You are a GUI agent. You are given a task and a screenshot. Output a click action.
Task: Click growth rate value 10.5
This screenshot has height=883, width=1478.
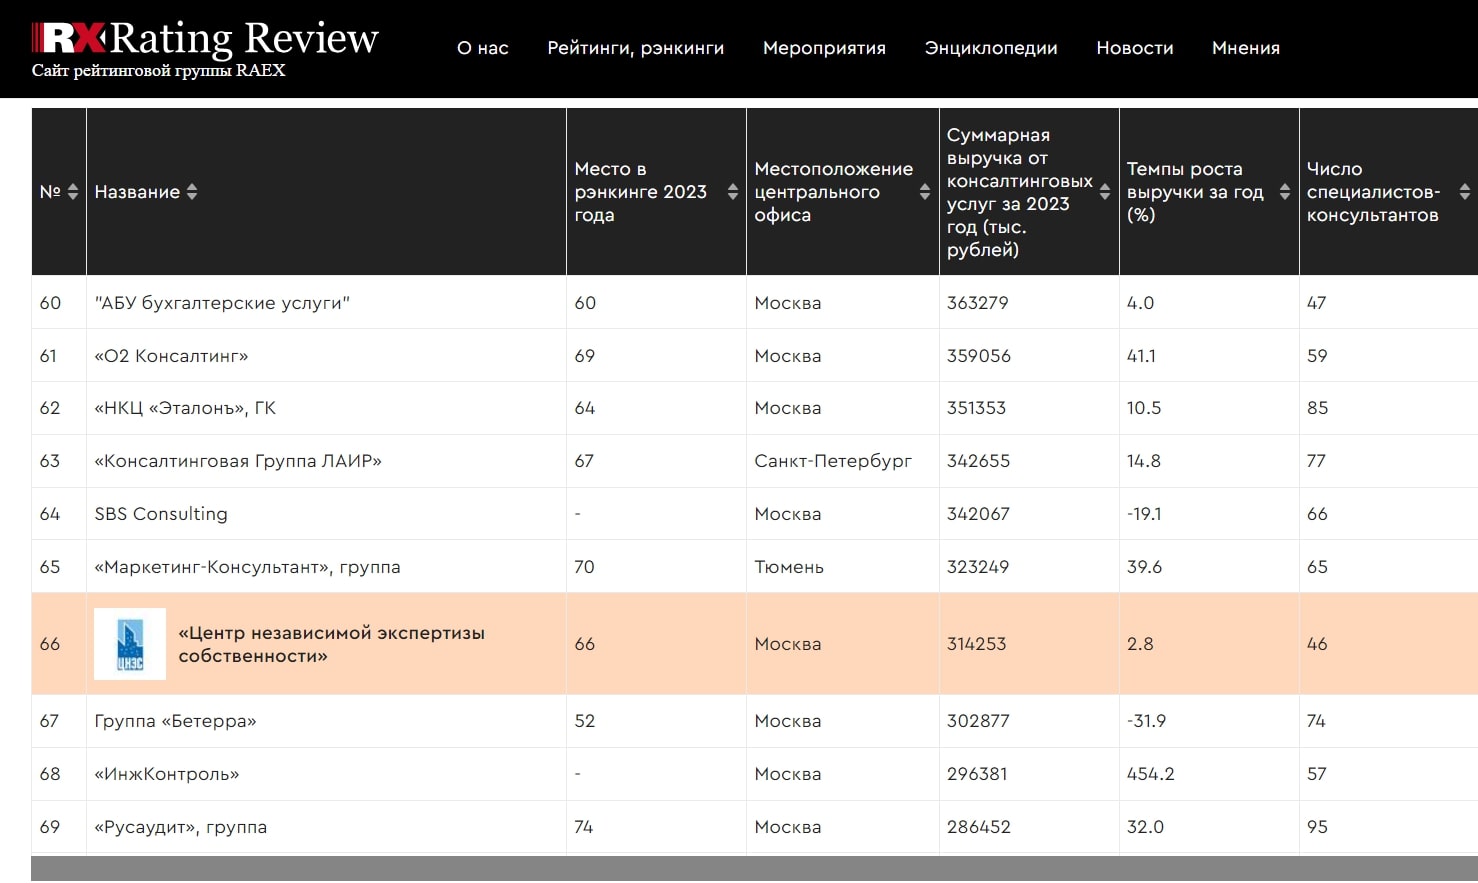(1144, 408)
